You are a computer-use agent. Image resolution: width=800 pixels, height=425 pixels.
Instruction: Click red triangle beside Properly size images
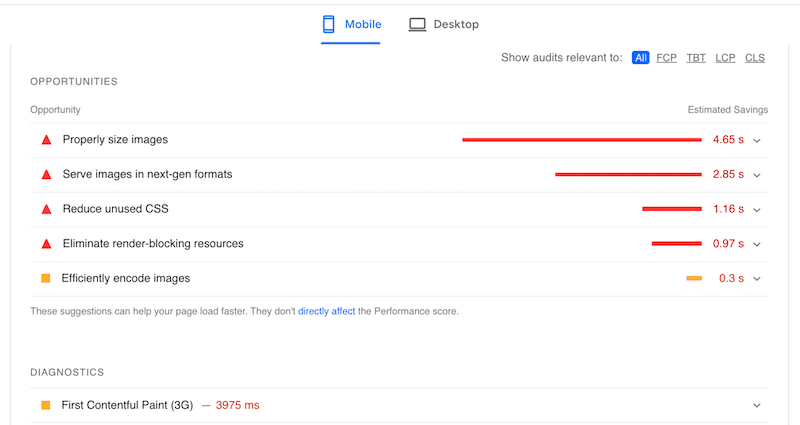click(46, 140)
